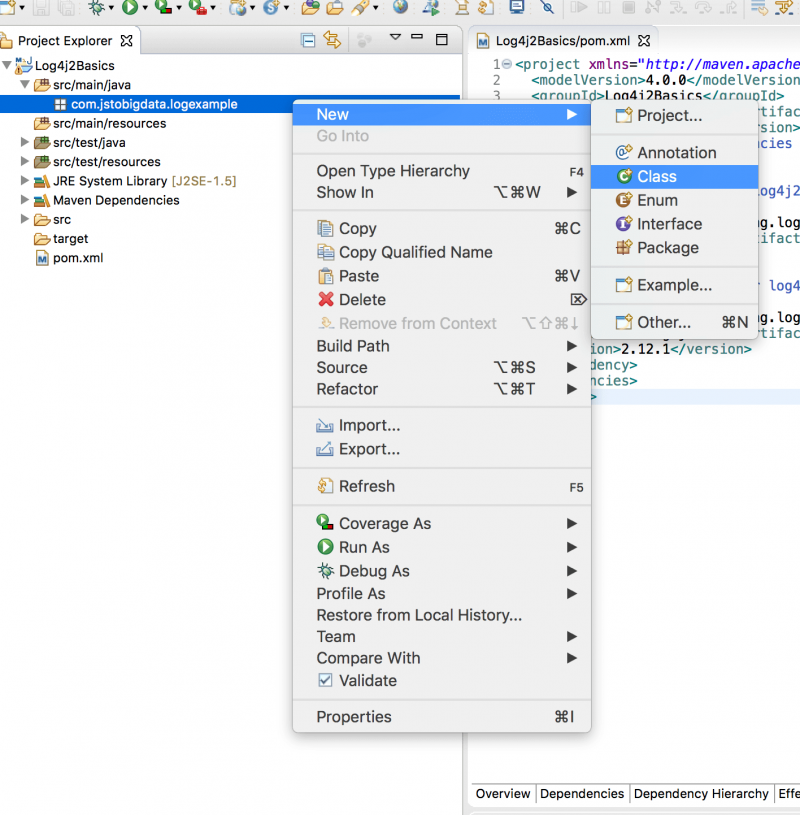Collapse All in the Project Explorer toolbar
Viewport: 800px width, 815px height.
tap(307, 41)
